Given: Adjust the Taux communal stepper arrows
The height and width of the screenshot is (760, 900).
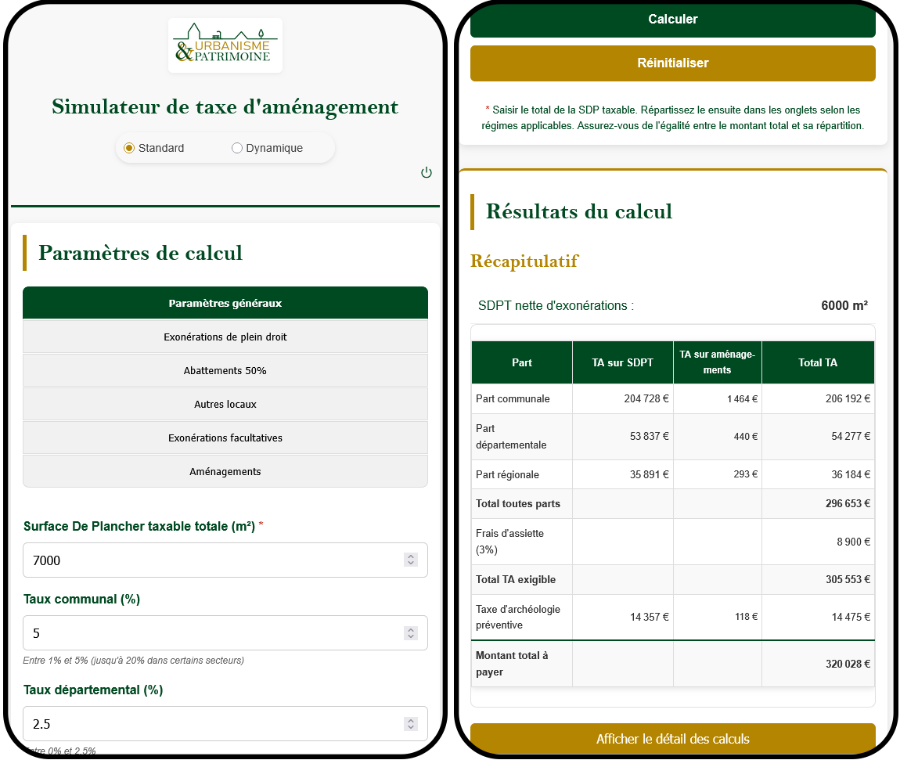Looking at the screenshot, I should point(410,633).
